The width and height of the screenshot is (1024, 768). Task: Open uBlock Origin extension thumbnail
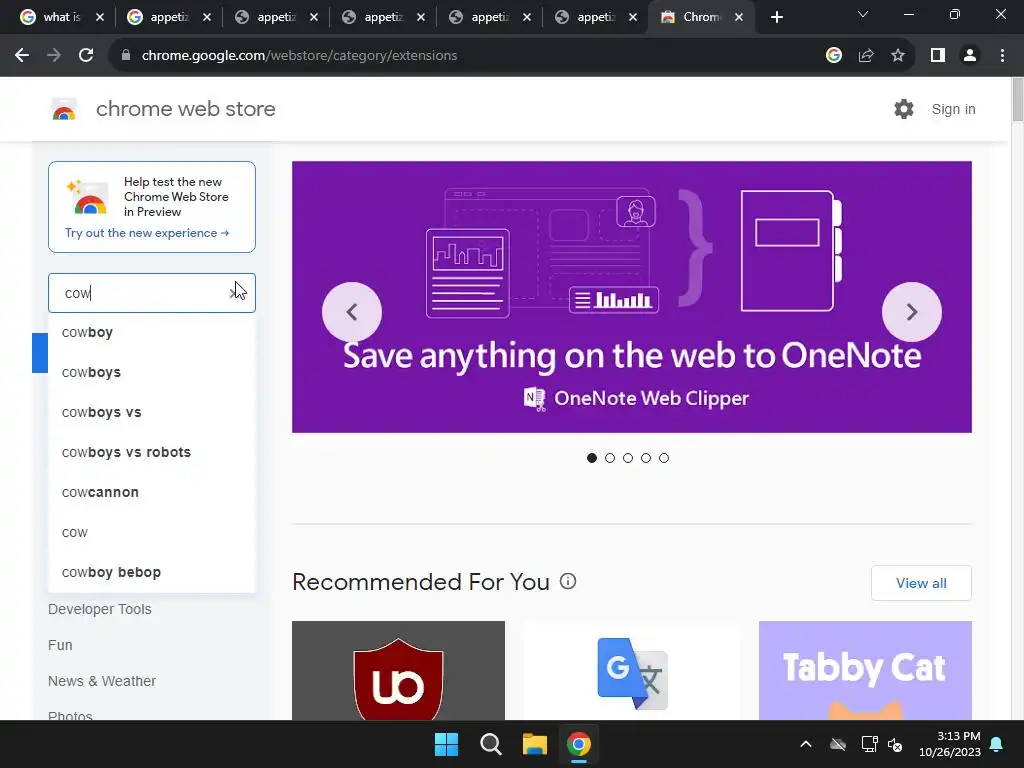tap(398, 671)
